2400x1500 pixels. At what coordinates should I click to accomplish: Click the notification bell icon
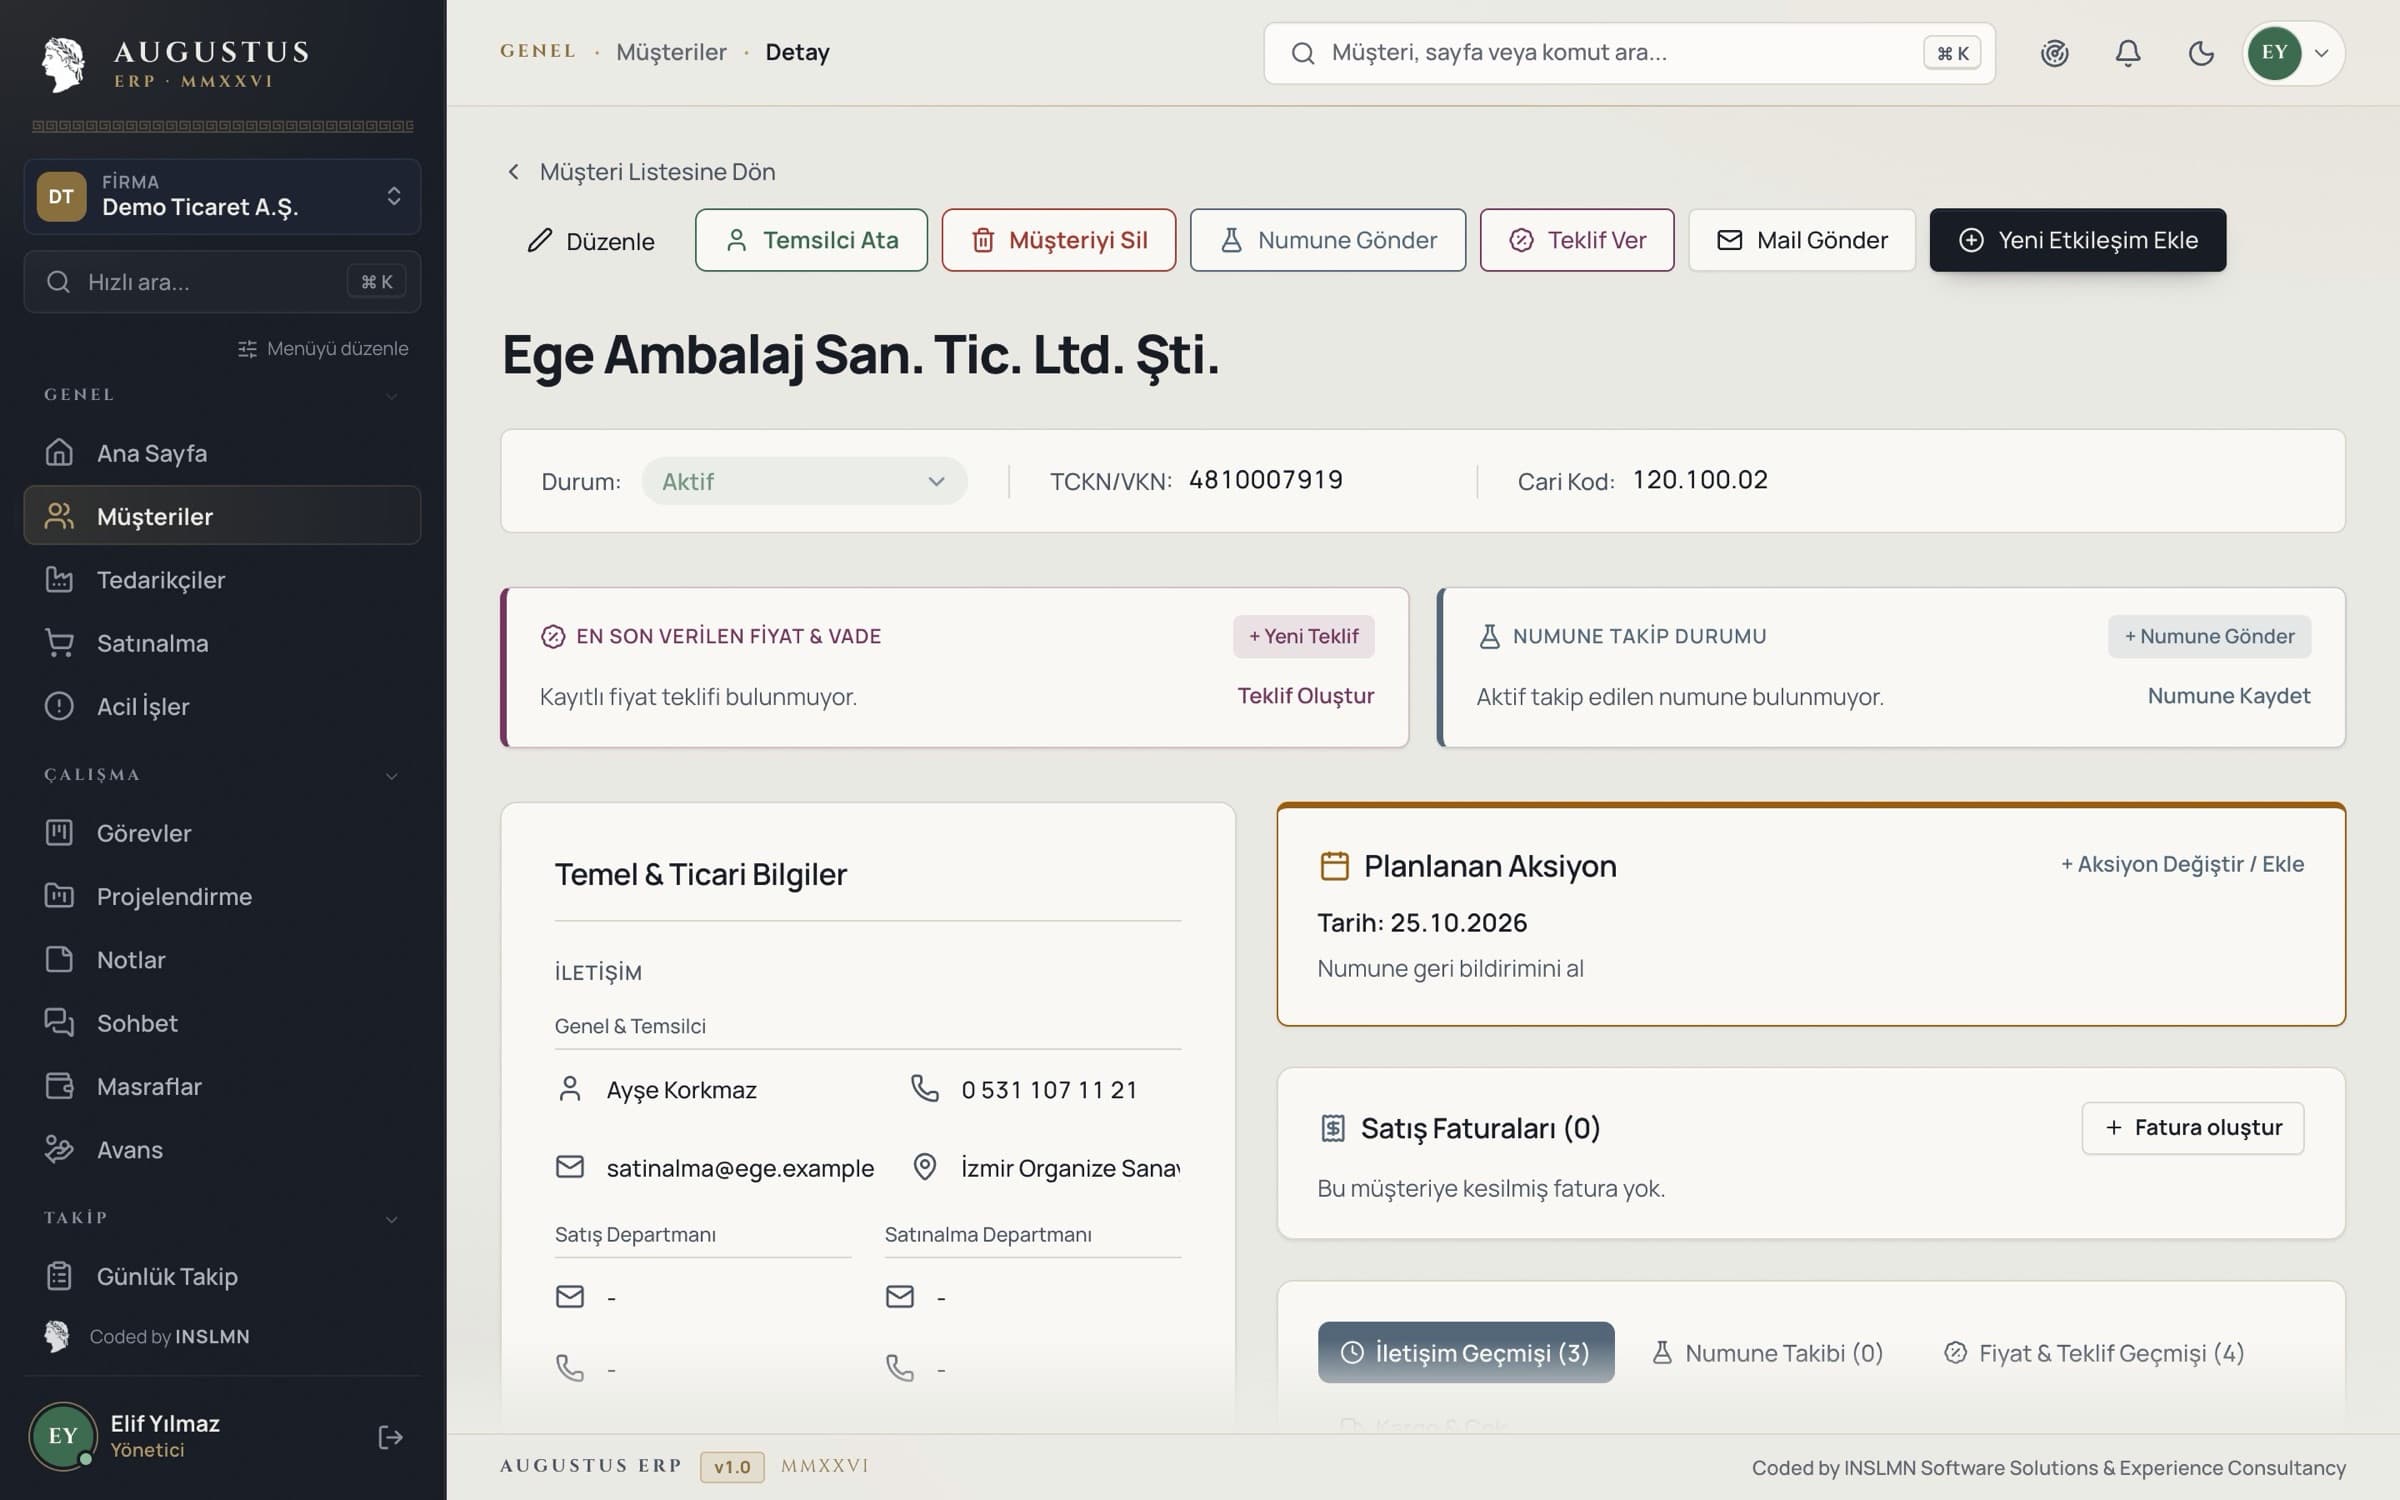click(2128, 53)
